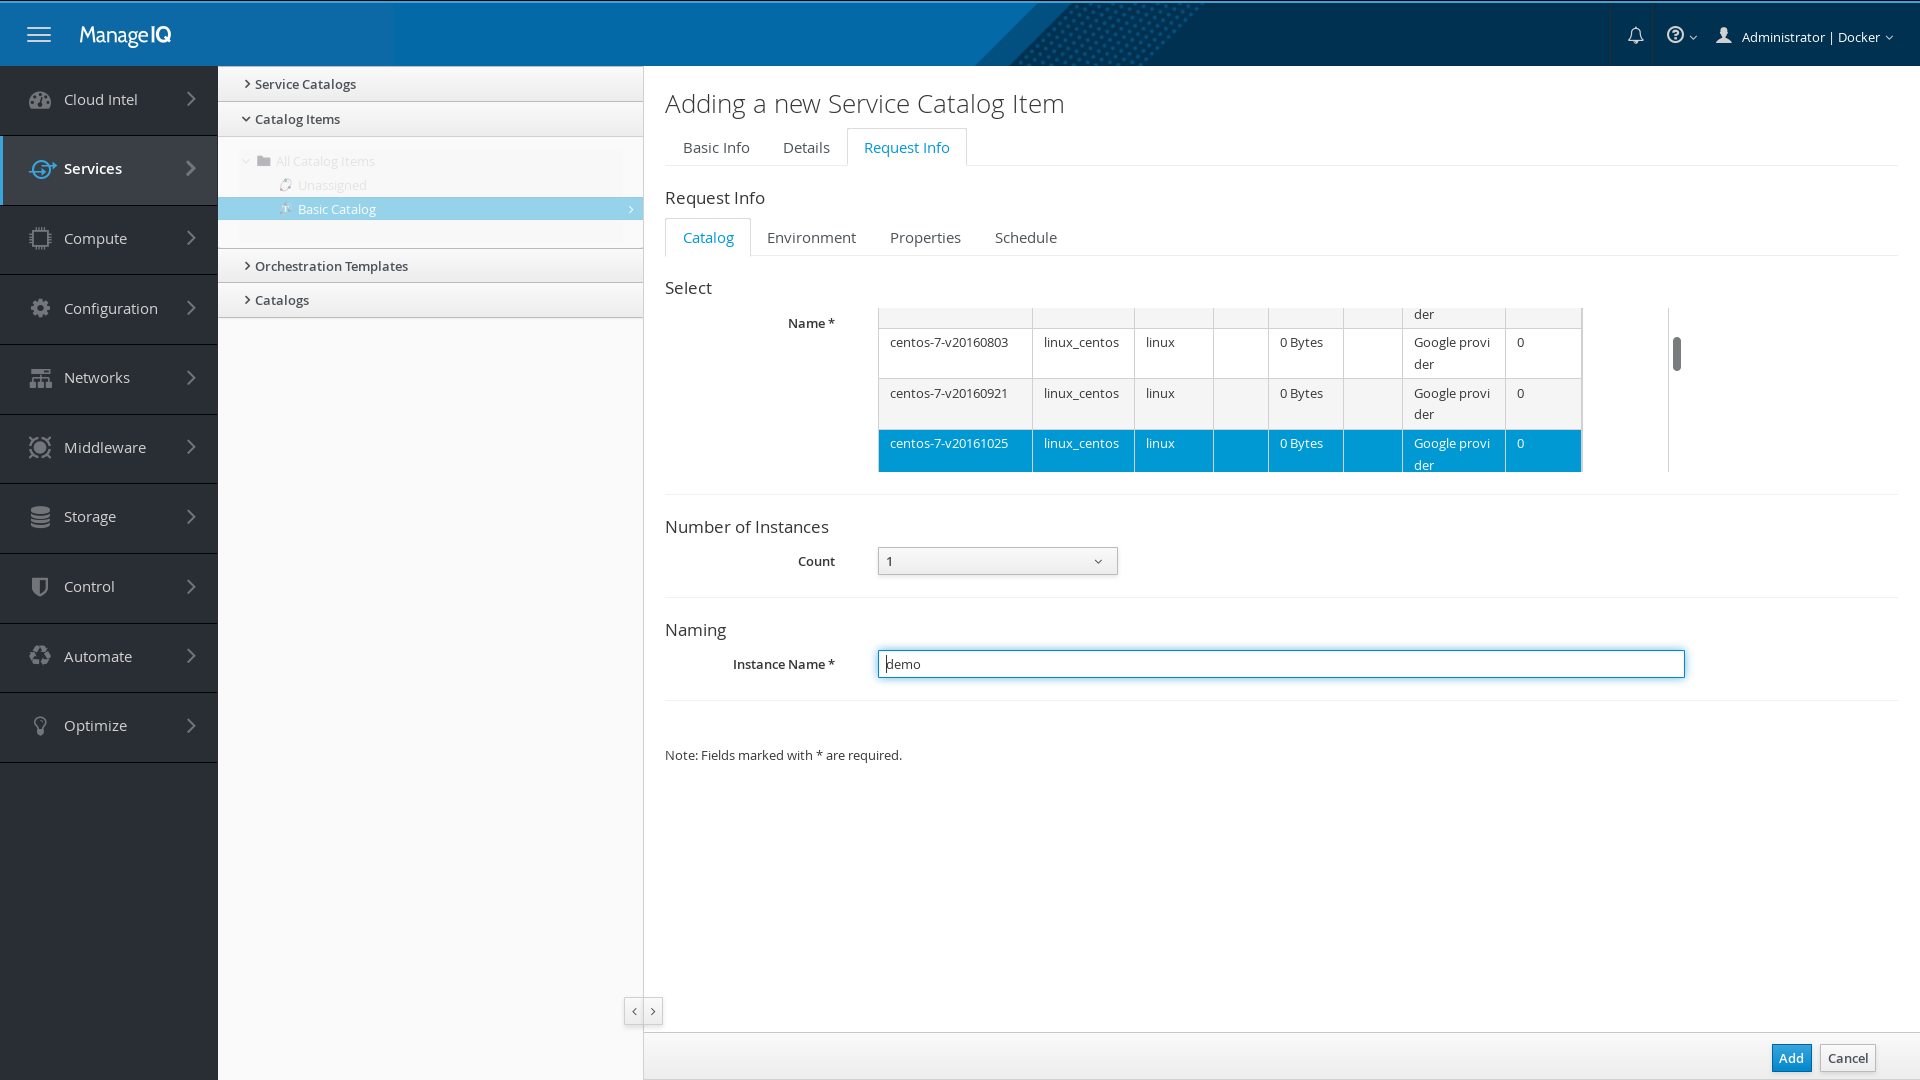Image resolution: width=1920 pixels, height=1080 pixels.
Task: Collapse the All Catalog Items tree node
Action: point(246,161)
